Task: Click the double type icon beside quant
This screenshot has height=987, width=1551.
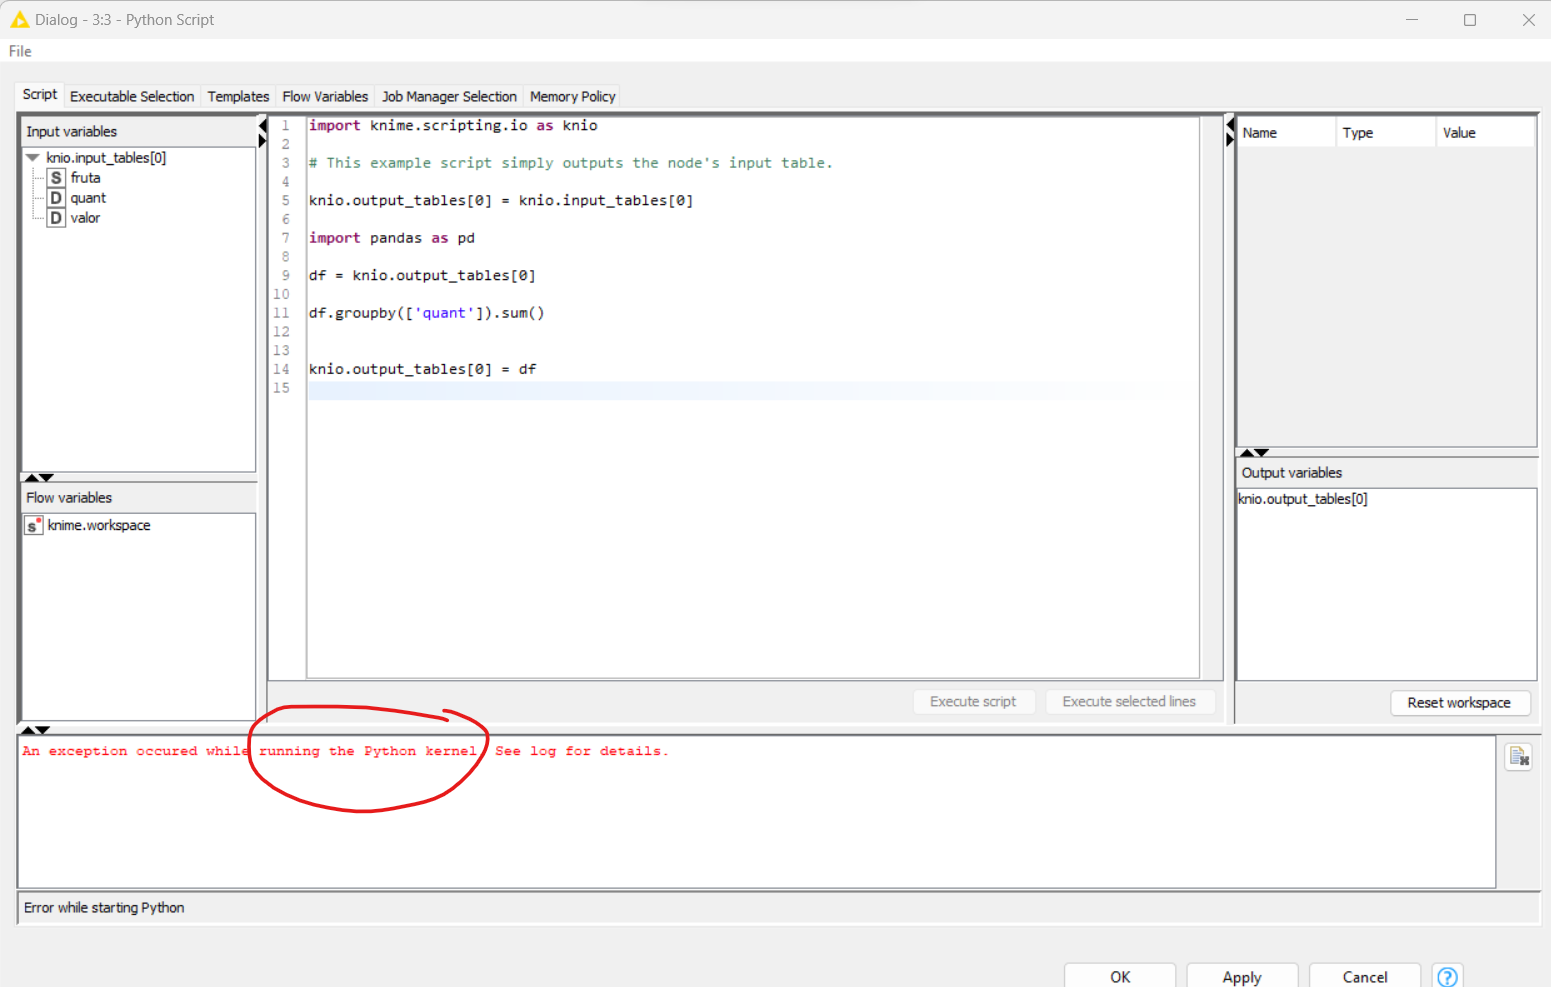Action: (56, 198)
